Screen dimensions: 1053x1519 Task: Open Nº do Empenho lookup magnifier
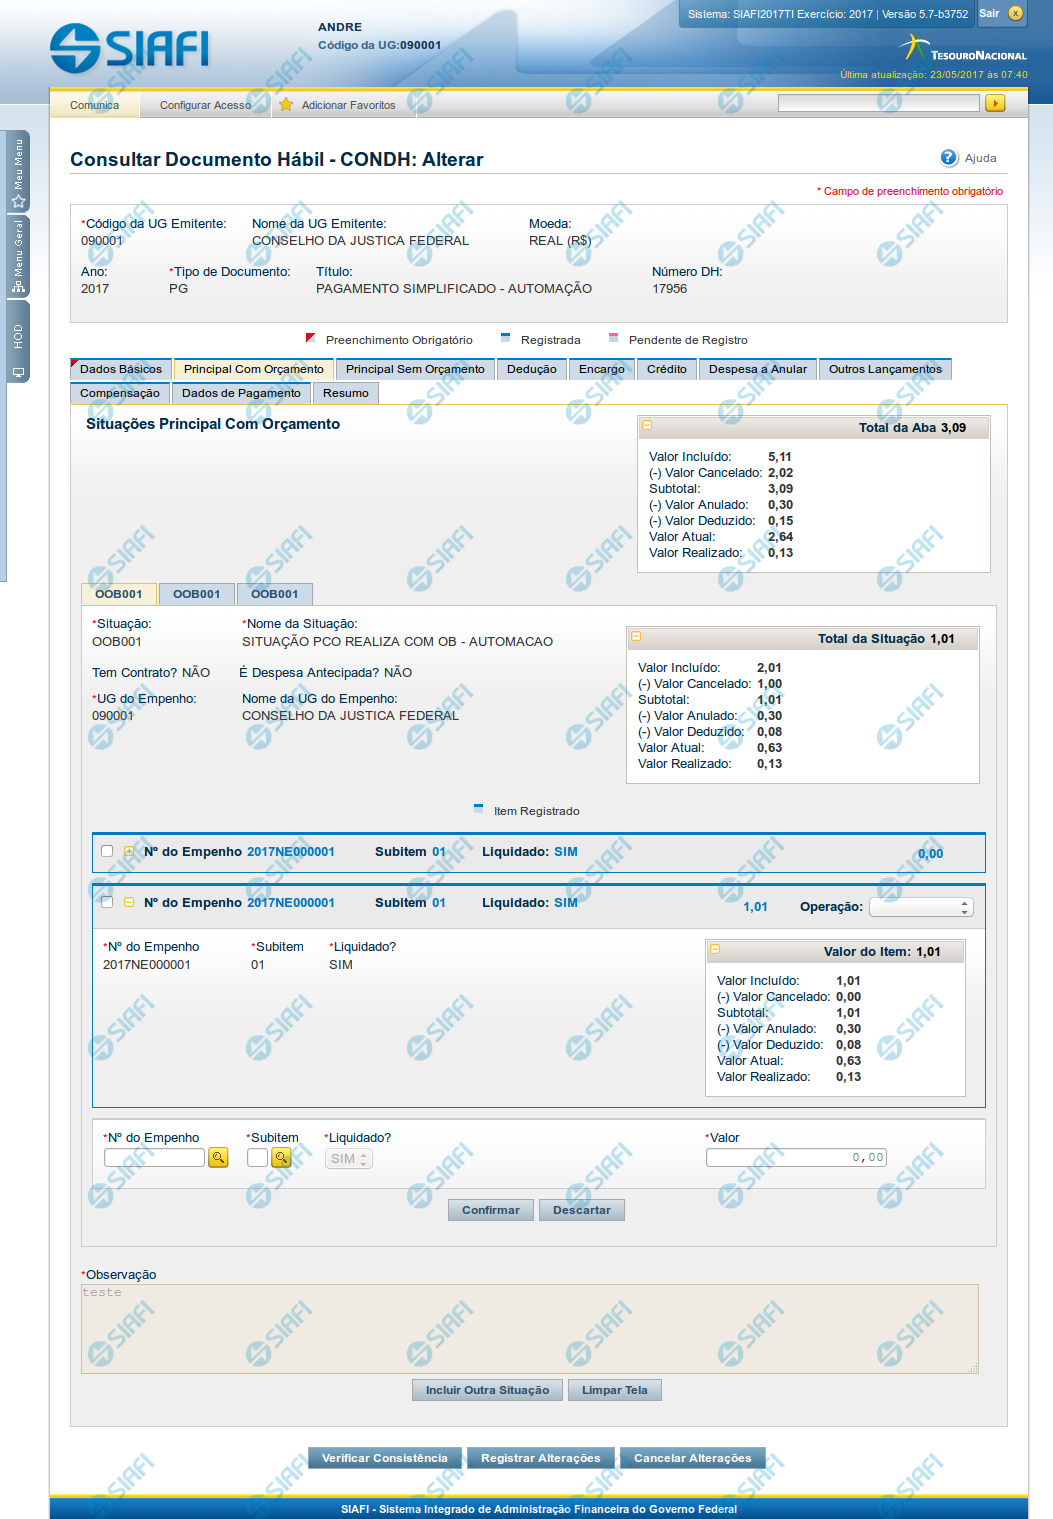coord(218,1158)
